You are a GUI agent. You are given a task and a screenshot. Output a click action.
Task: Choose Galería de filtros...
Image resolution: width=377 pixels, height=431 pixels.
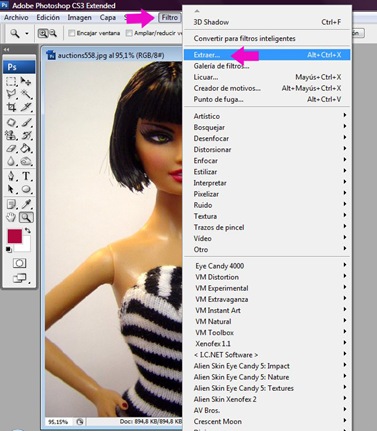(267, 66)
